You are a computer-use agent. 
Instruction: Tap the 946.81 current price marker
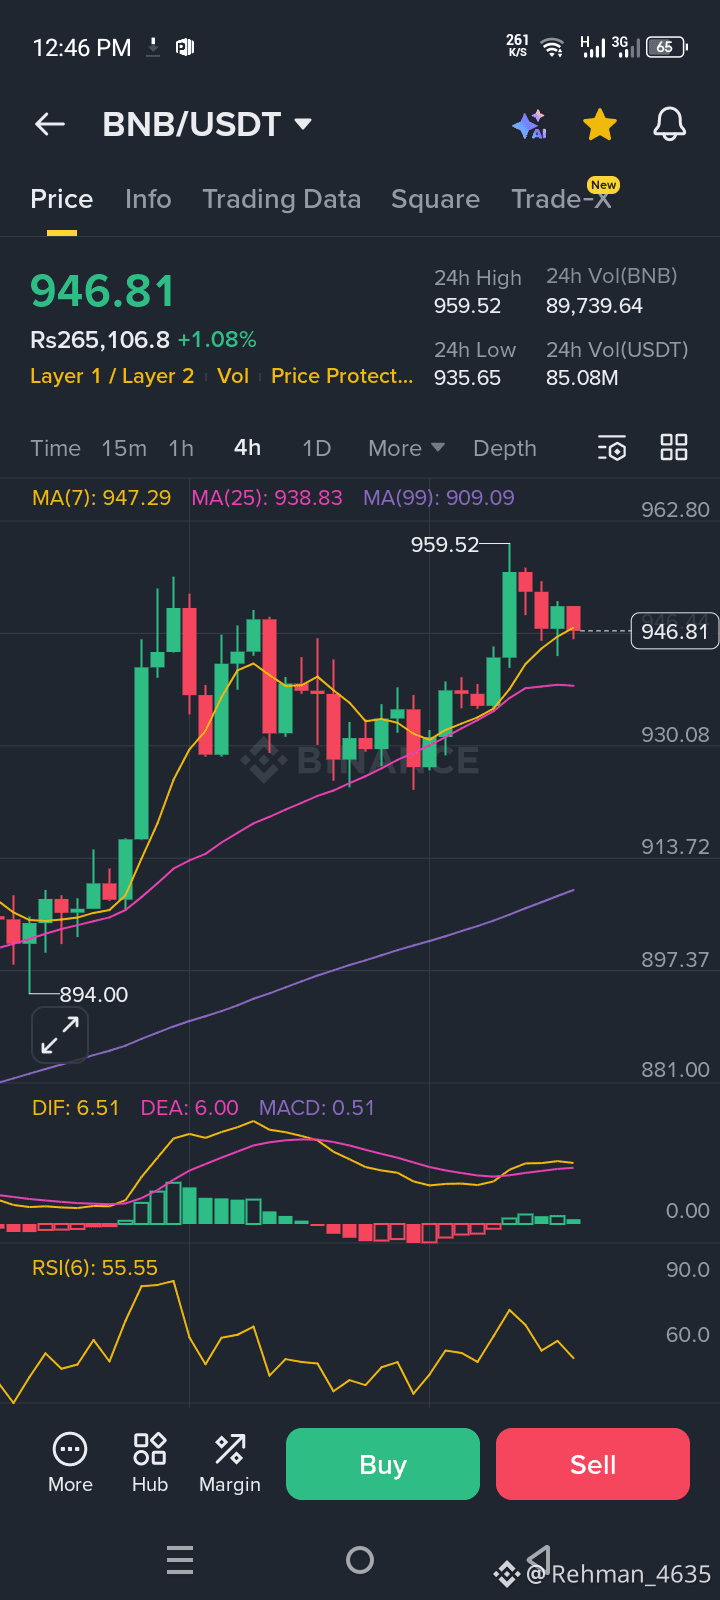tap(674, 631)
